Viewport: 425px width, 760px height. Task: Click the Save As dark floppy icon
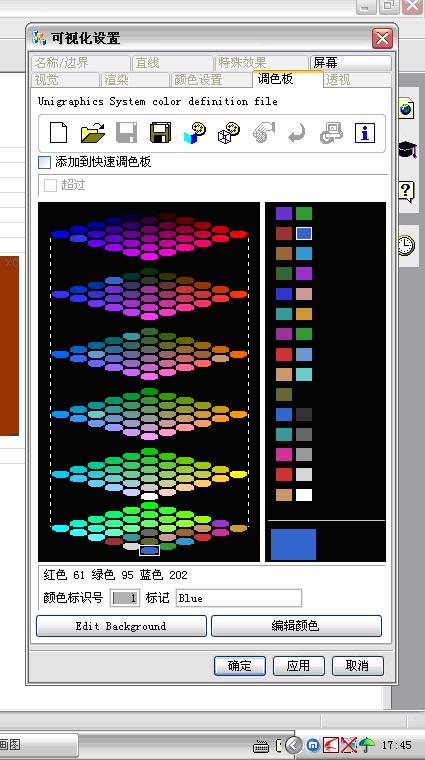(160, 132)
